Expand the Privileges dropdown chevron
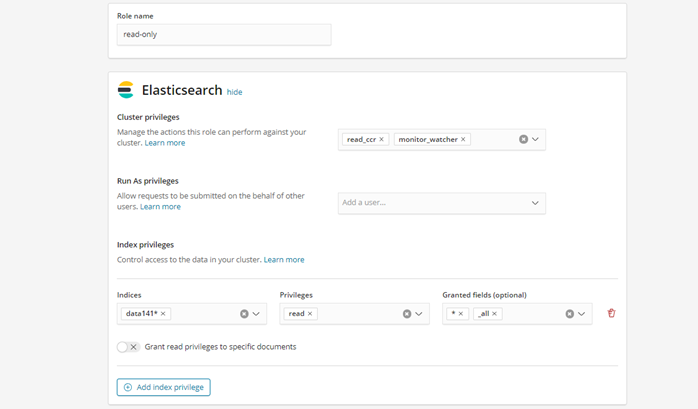 click(418, 314)
